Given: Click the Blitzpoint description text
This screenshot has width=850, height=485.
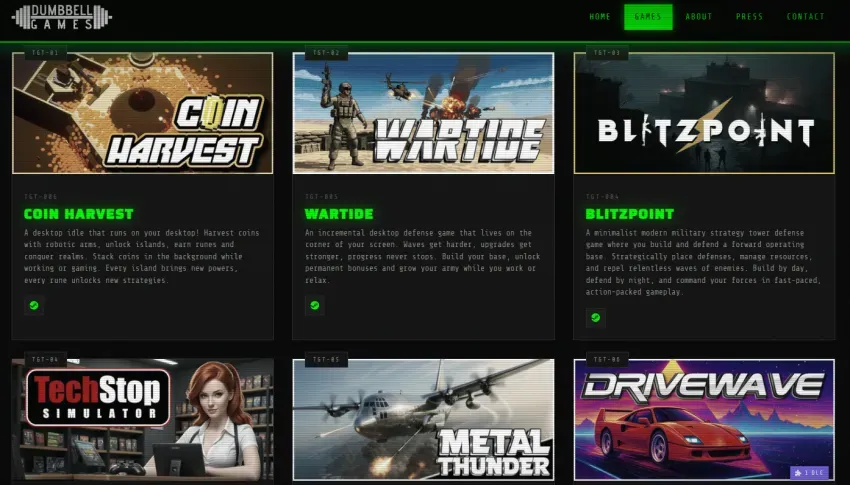Looking at the screenshot, I should point(704,262).
